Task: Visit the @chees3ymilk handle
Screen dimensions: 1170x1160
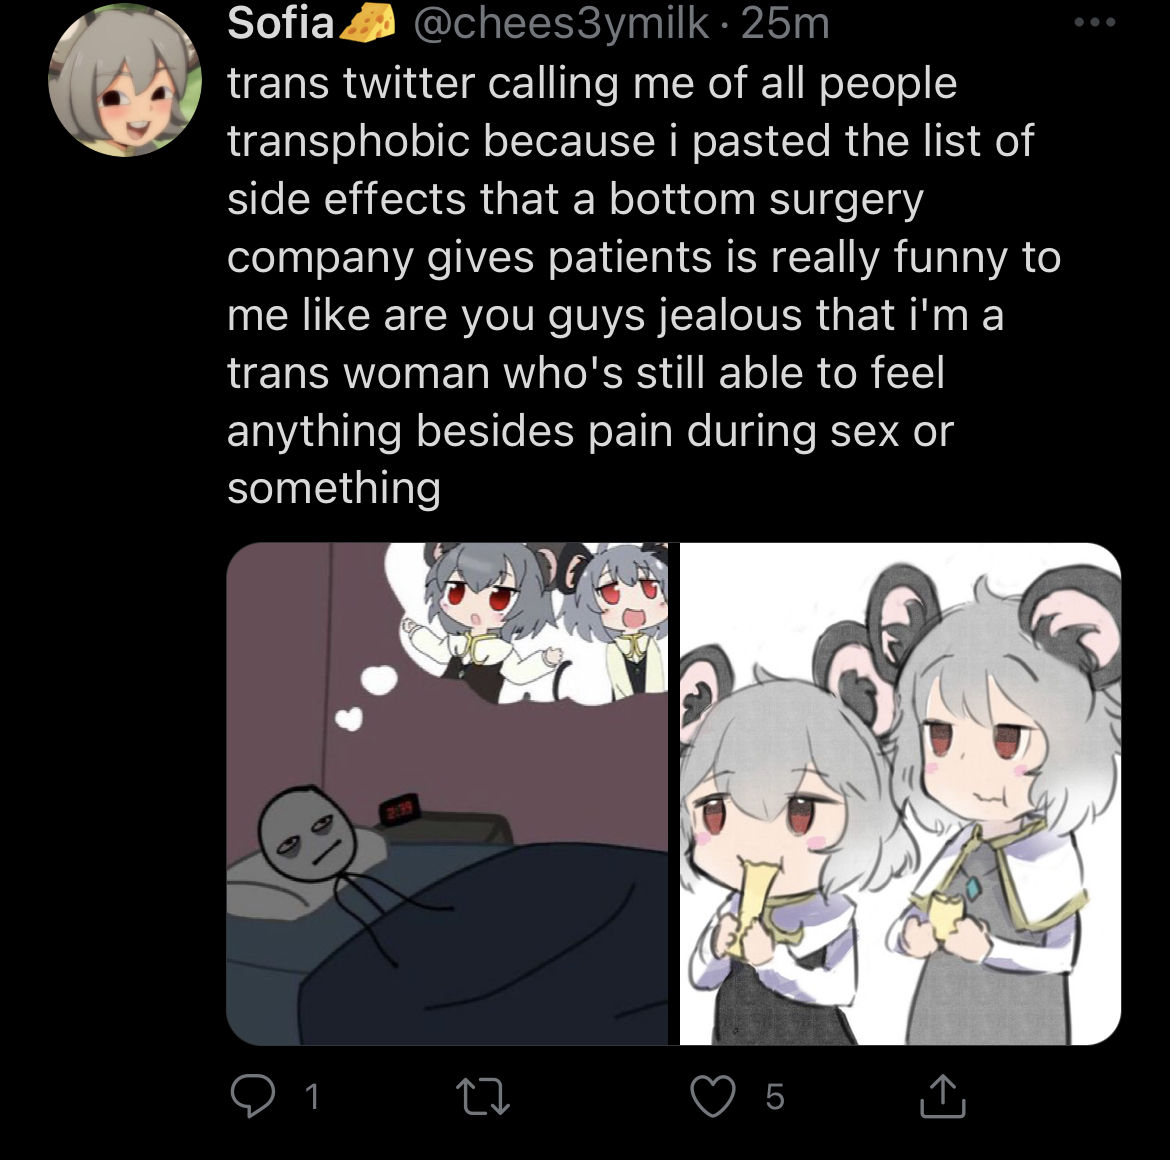Action: 560,23
